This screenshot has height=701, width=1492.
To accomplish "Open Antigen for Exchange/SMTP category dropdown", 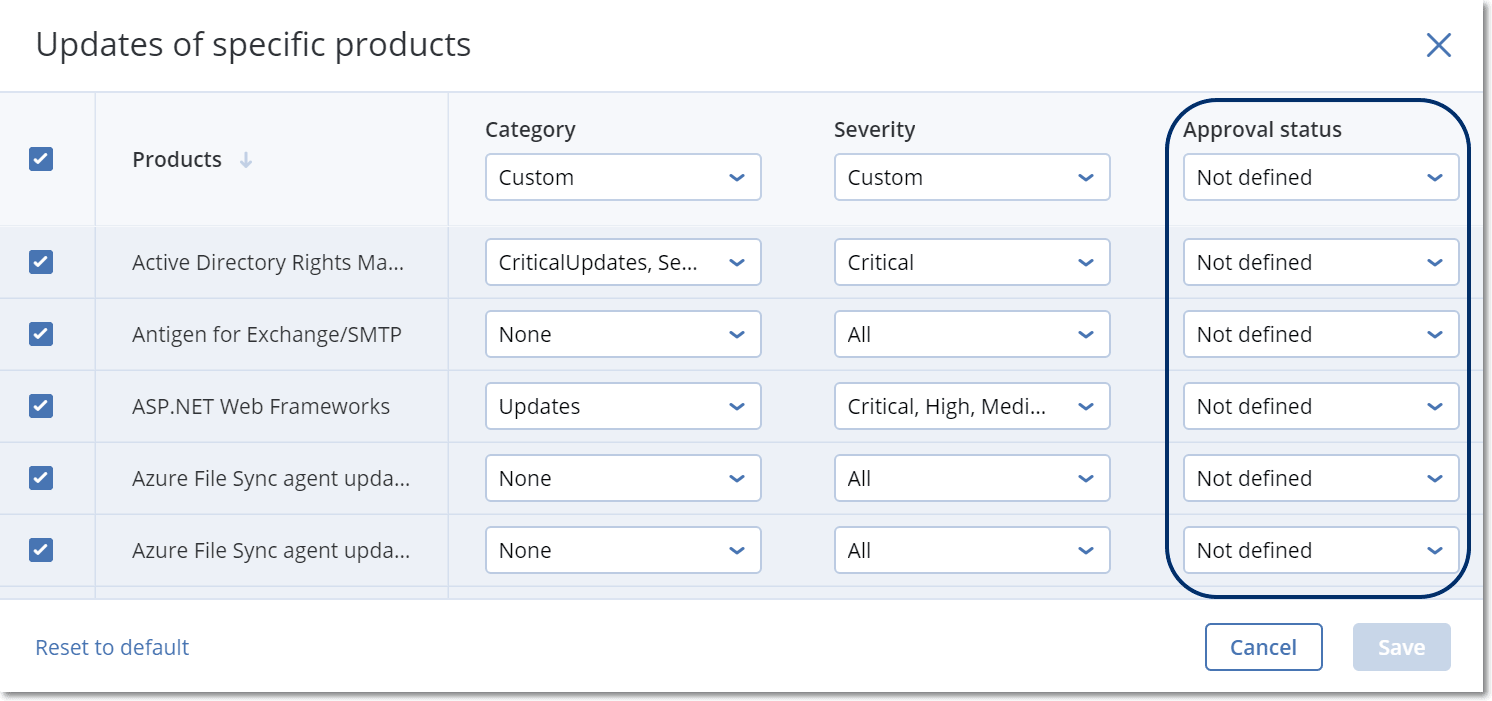I will click(x=622, y=334).
